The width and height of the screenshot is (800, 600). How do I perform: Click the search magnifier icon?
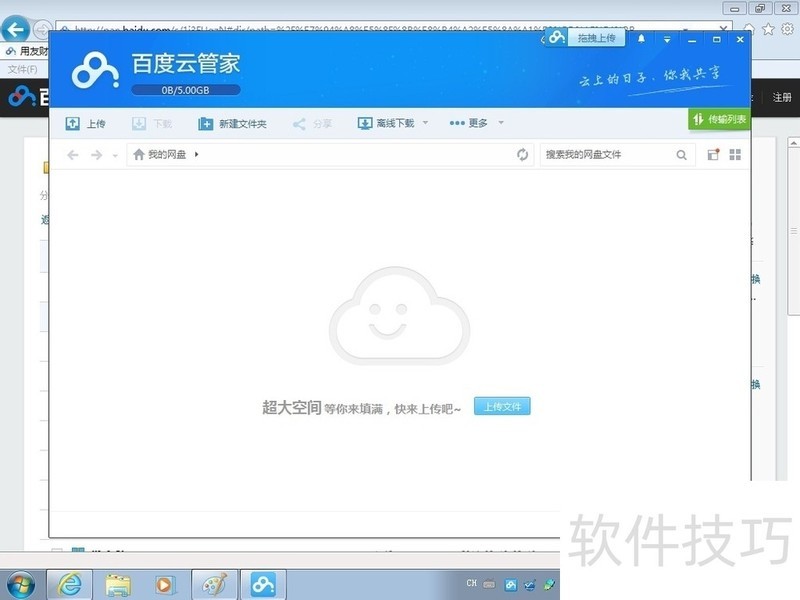(681, 155)
